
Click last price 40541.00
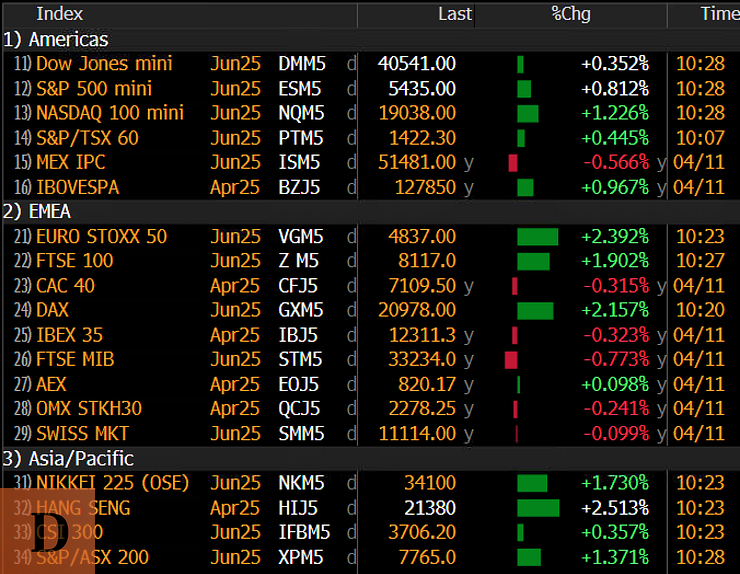[x=417, y=64]
